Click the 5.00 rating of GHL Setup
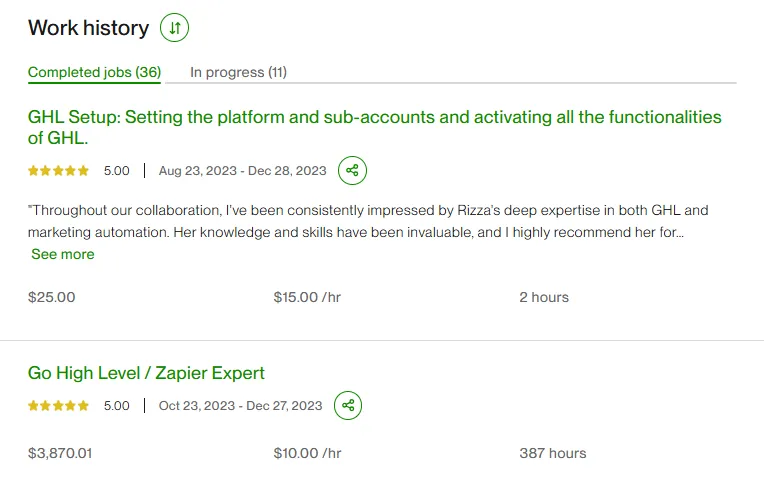 pos(117,171)
